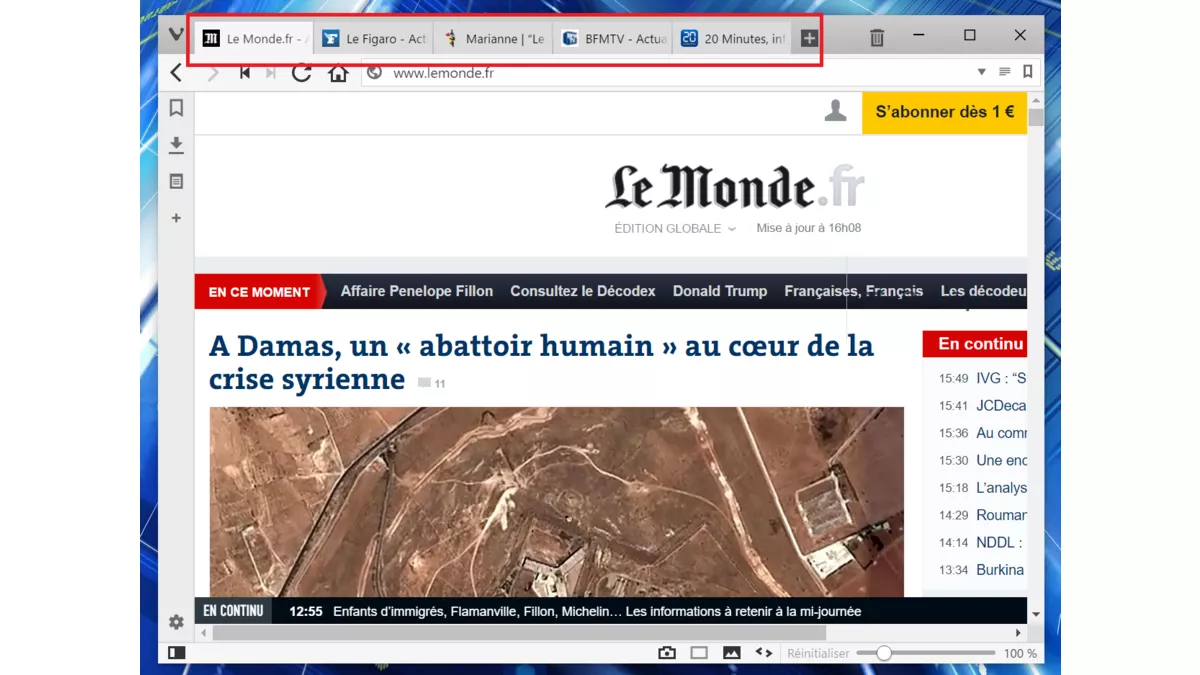Click the site info globe icon
Image resolution: width=1200 pixels, height=675 pixels.
pyautogui.click(x=374, y=72)
